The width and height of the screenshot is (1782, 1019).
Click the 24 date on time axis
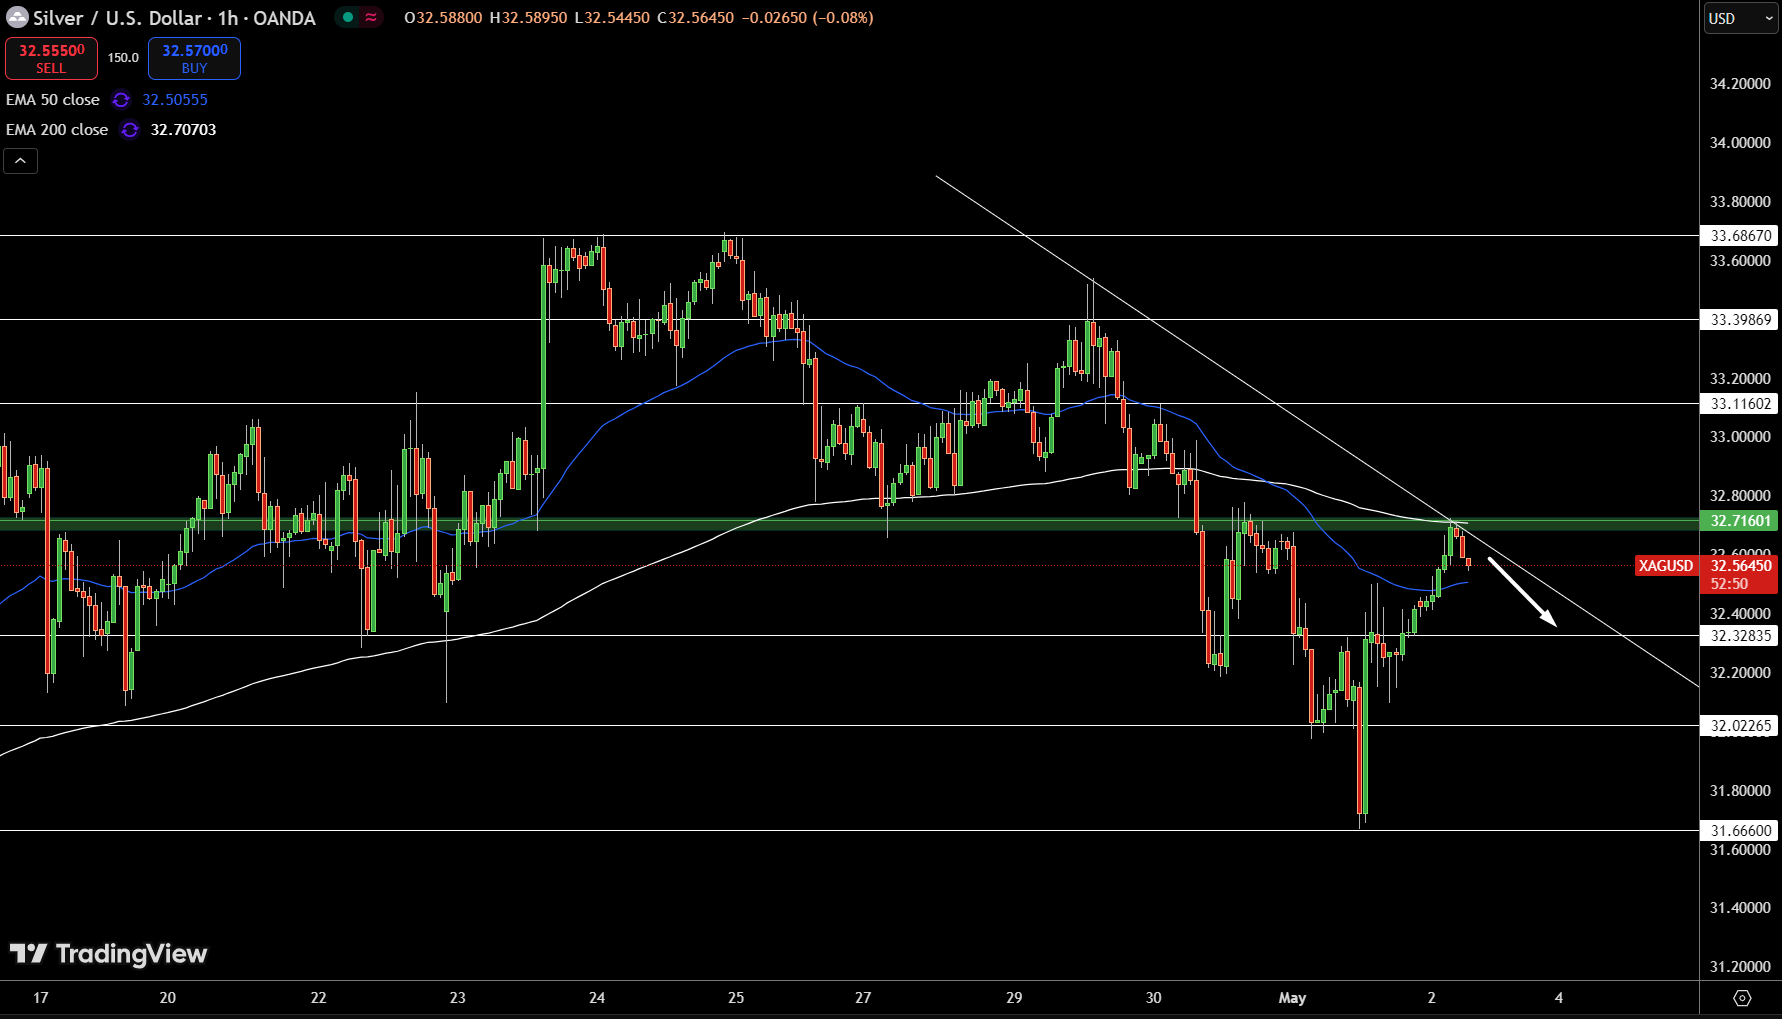click(x=597, y=998)
